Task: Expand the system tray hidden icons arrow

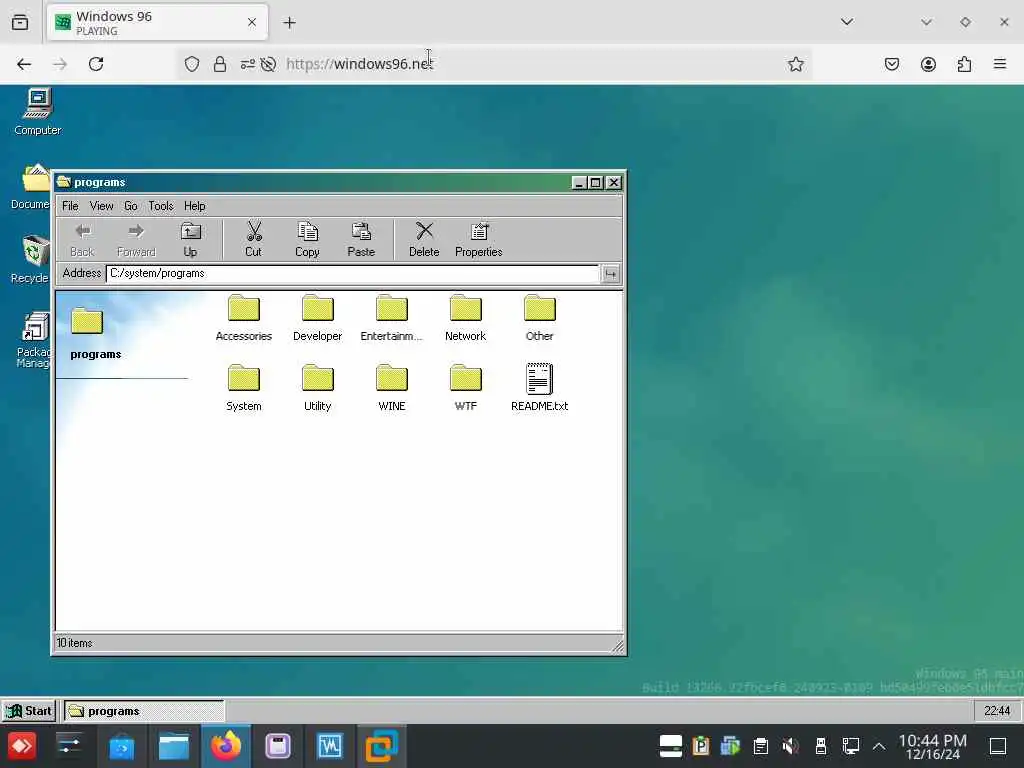Action: 879,746
